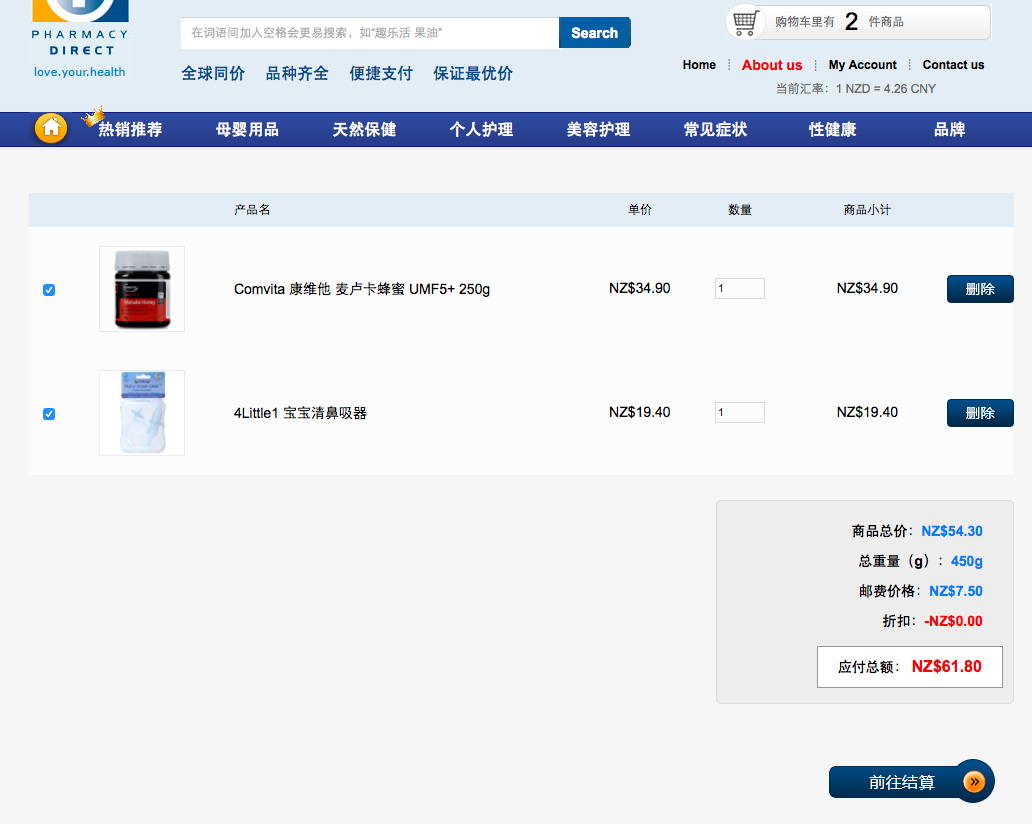This screenshot has width=1032, height=824.
Task: Click the 单价 column header
Action: pos(640,210)
